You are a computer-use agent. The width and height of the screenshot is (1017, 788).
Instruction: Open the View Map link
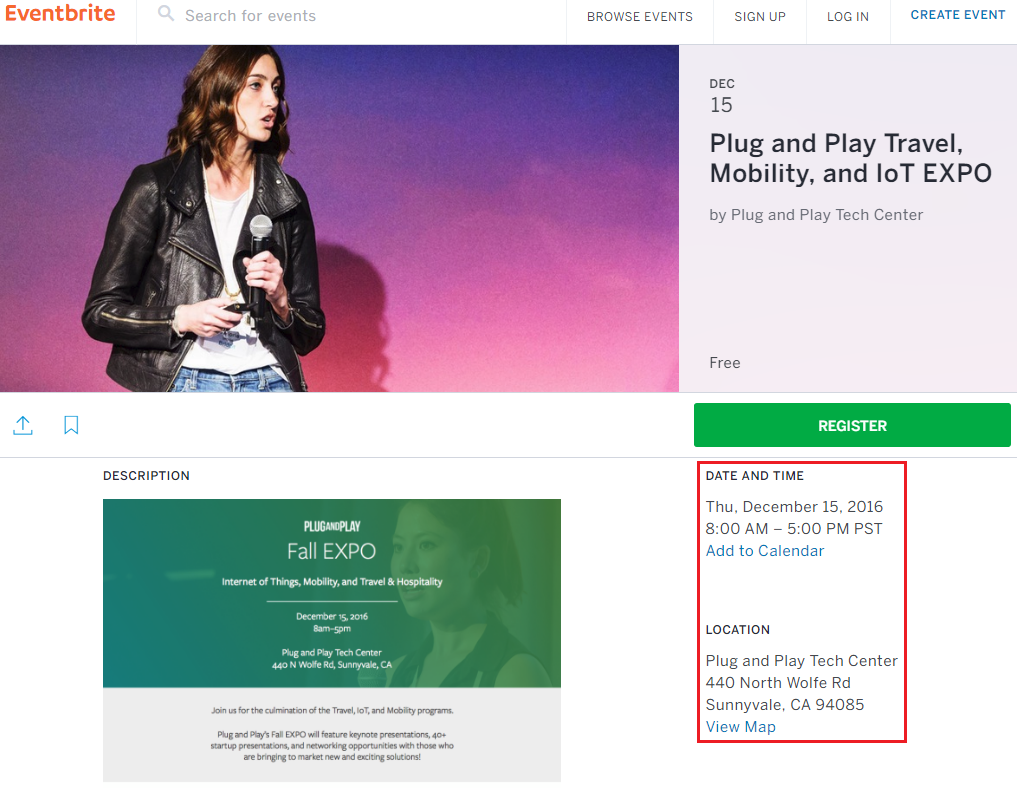(740, 727)
